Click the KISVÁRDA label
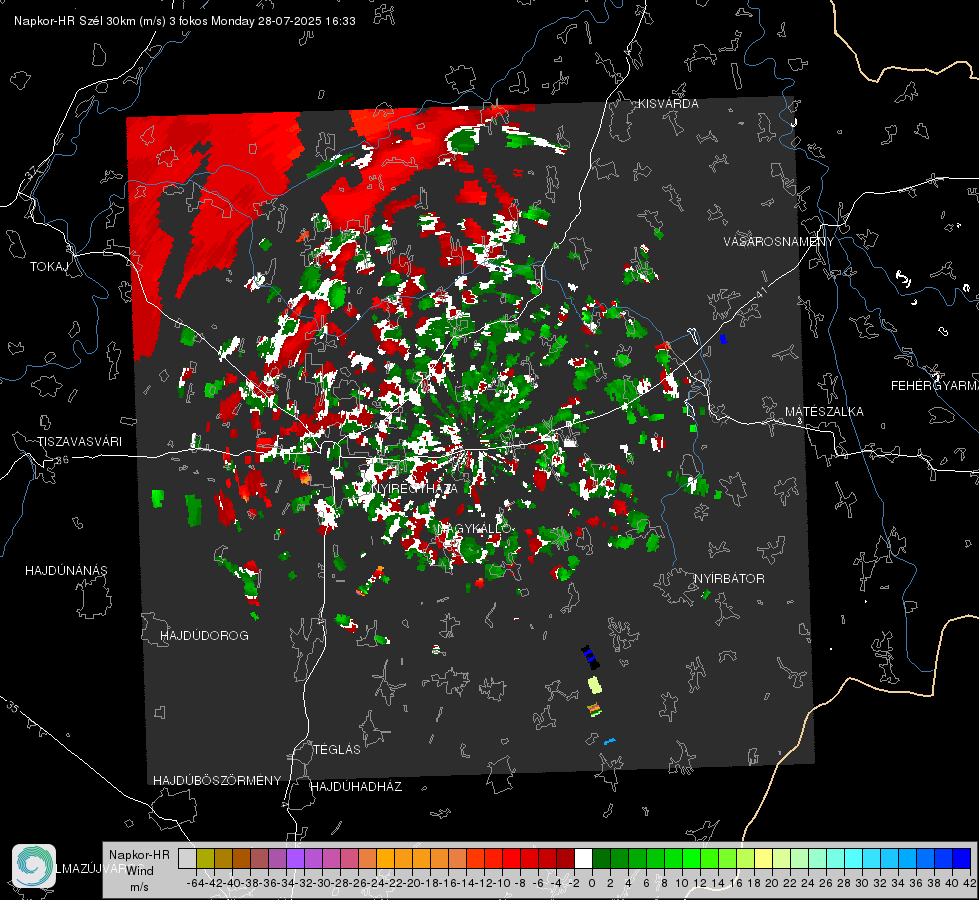The image size is (979, 900). 668,104
